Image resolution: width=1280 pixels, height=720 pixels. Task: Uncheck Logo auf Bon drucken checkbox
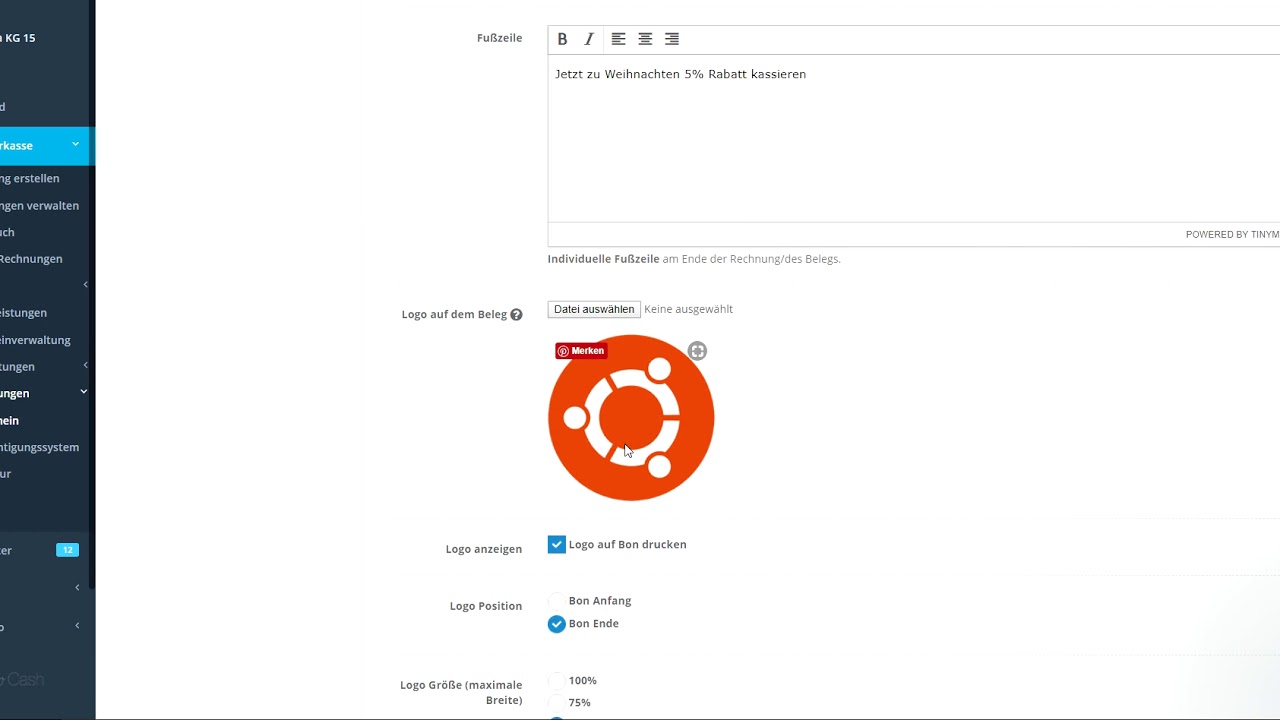pyautogui.click(x=557, y=544)
